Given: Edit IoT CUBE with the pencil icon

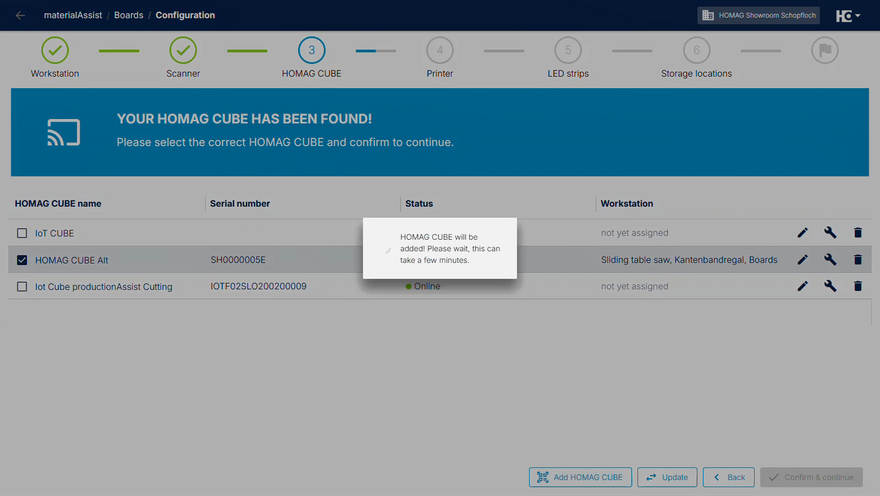Looking at the screenshot, I should pos(803,232).
